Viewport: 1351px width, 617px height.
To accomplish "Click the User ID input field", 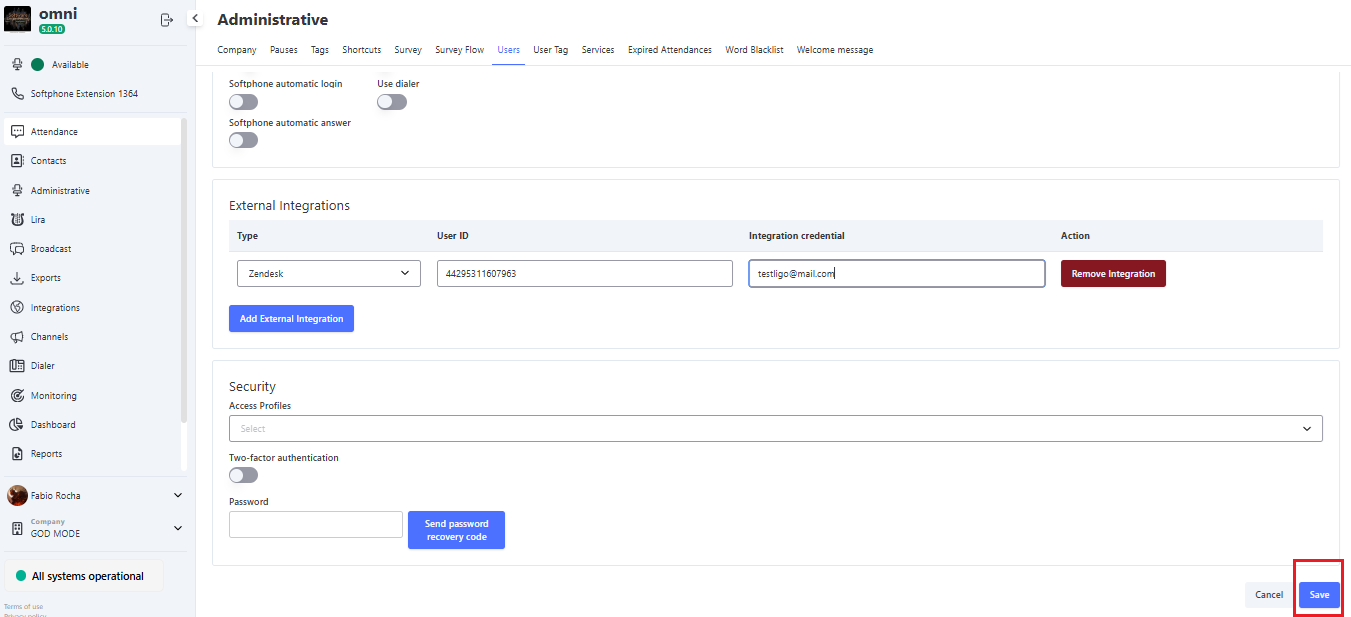I will (585, 273).
